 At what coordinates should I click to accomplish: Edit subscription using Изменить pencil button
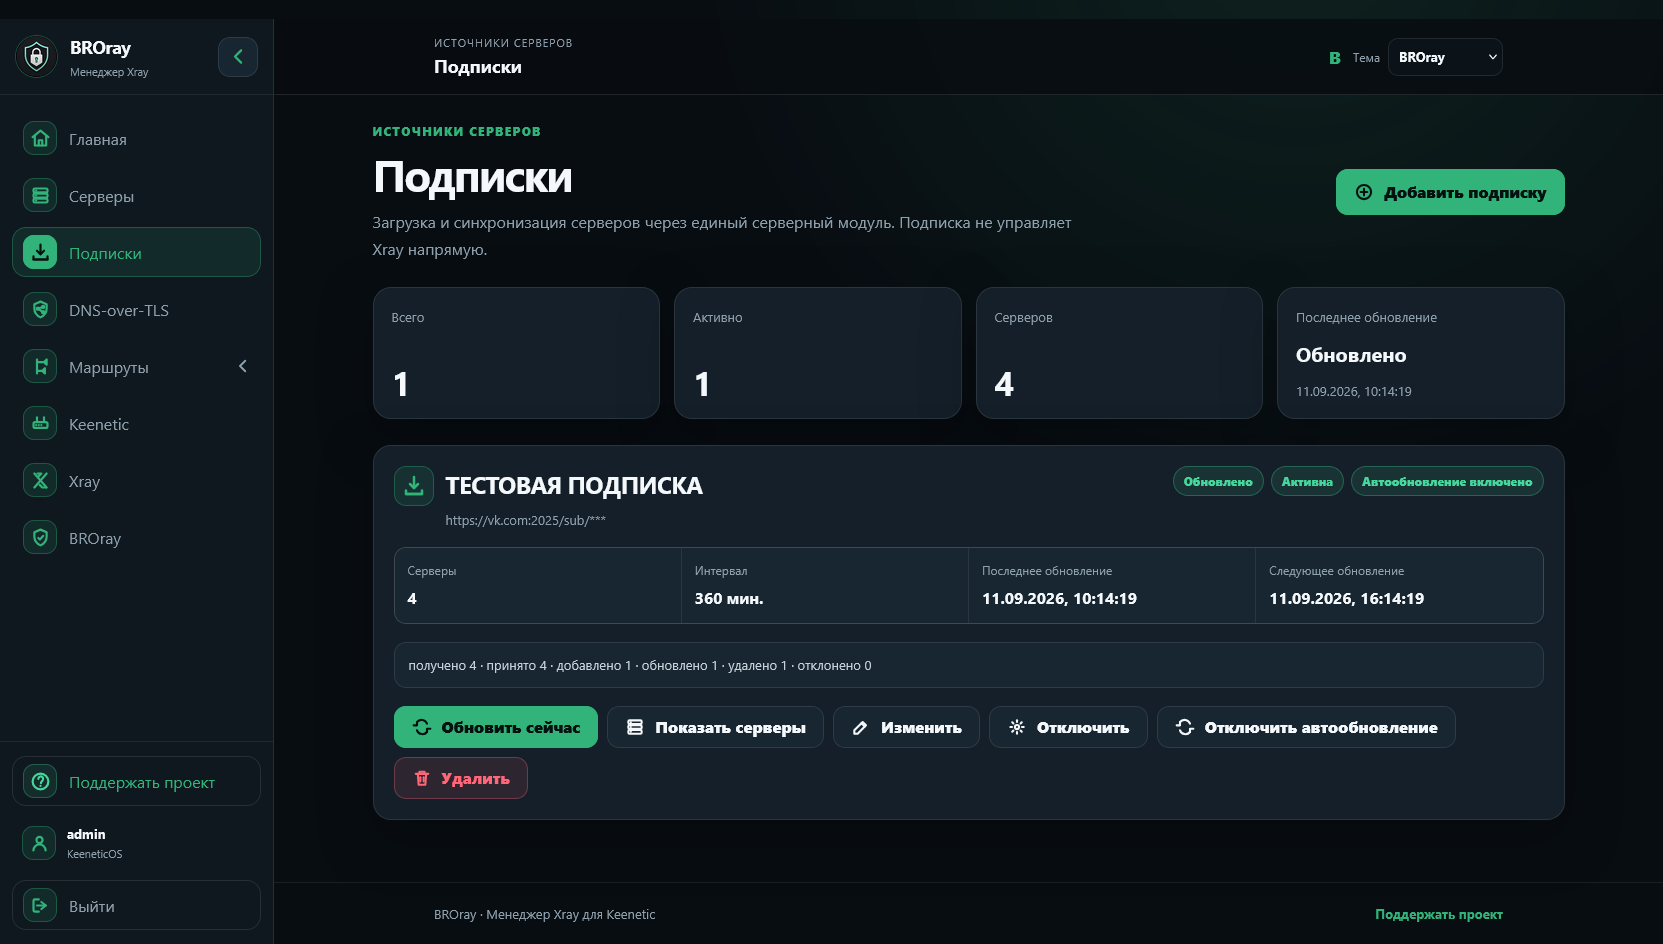pos(906,727)
